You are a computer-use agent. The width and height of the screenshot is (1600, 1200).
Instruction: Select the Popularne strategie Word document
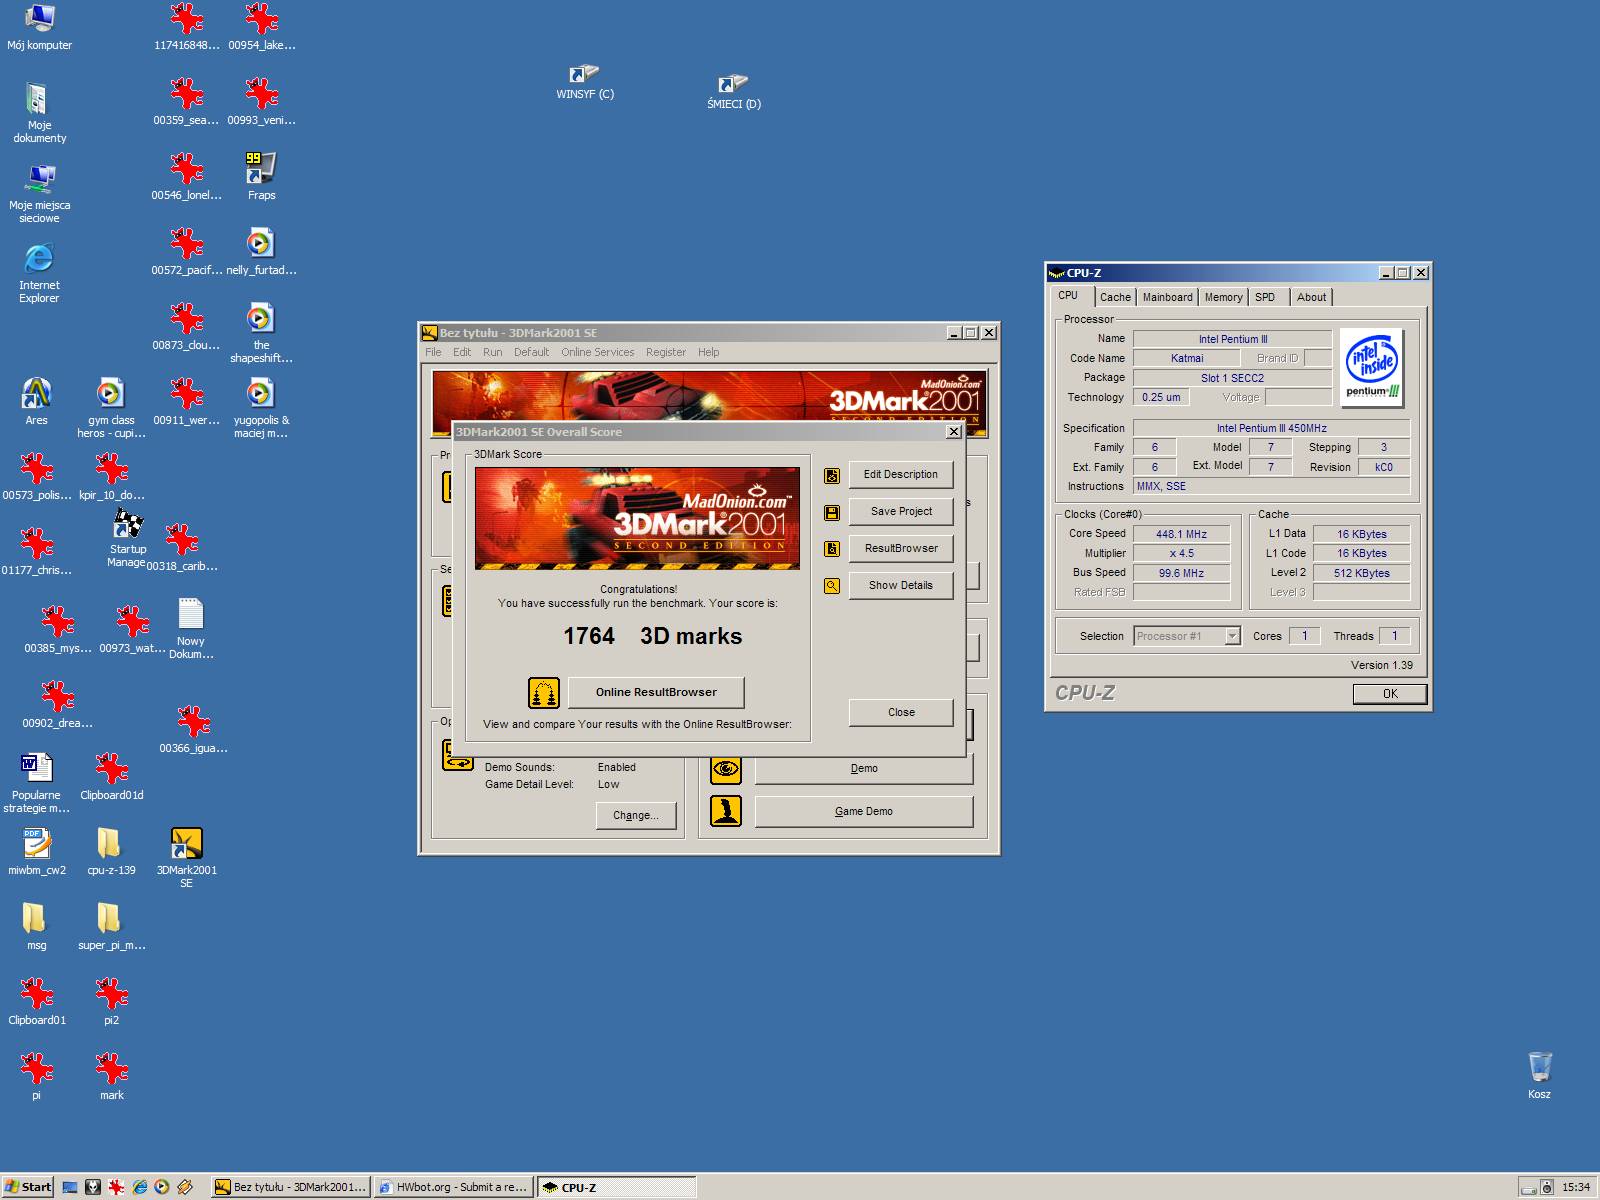coord(36,782)
